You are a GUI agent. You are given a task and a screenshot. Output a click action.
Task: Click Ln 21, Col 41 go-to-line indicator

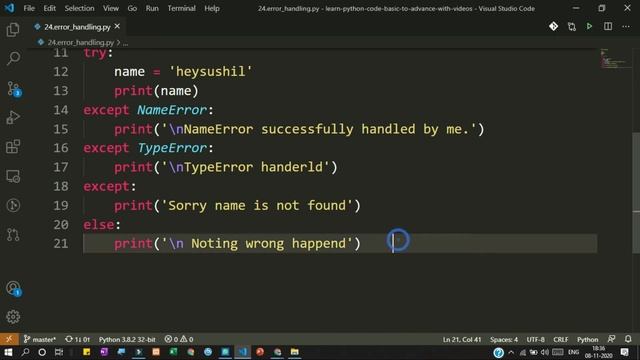[x=462, y=340]
